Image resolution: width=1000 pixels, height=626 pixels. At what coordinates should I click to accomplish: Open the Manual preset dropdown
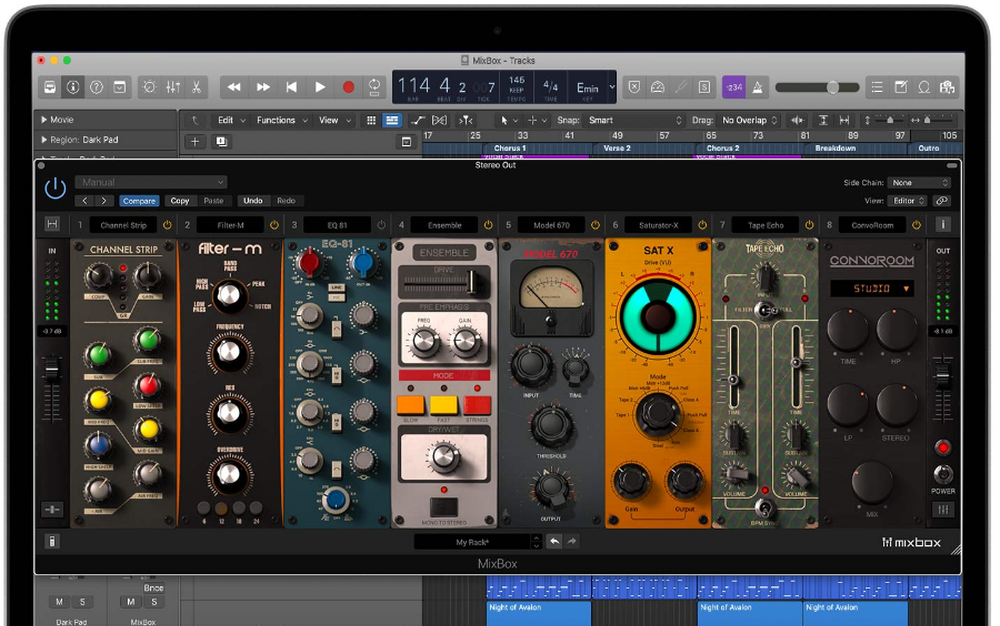point(151,182)
